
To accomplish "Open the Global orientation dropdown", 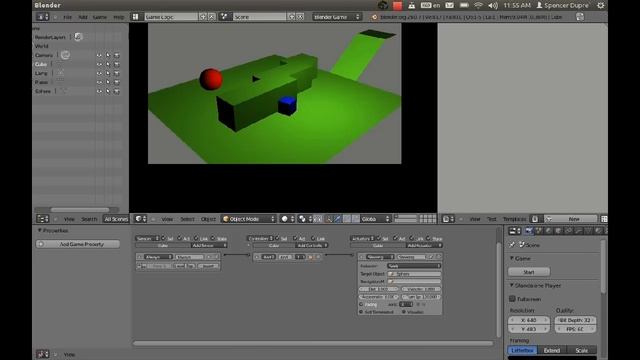I will point(375,219).
